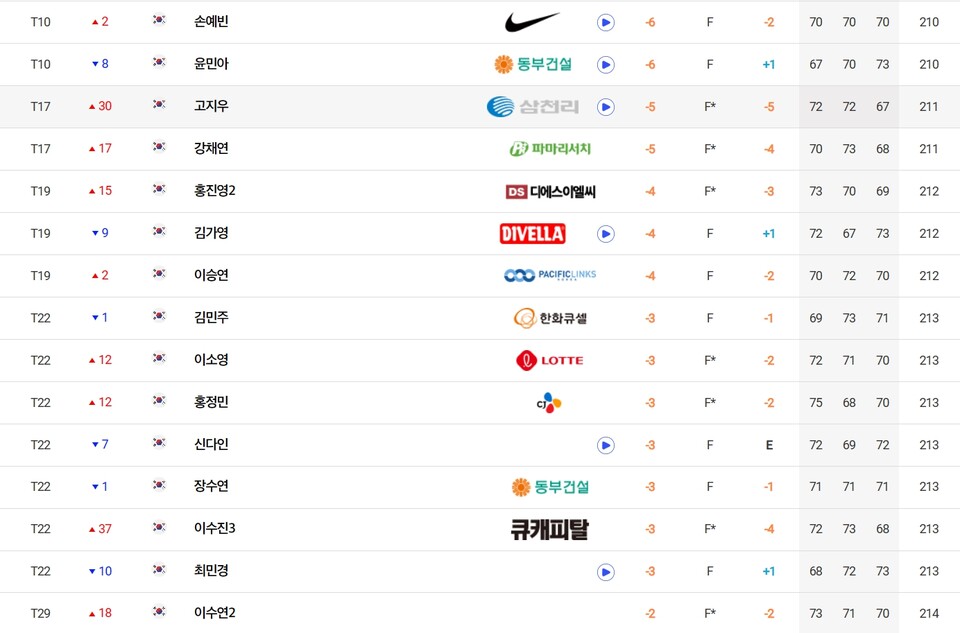Open player 김민주 profile
This screenshot has width=960, height=633.
tap(211, 318)
